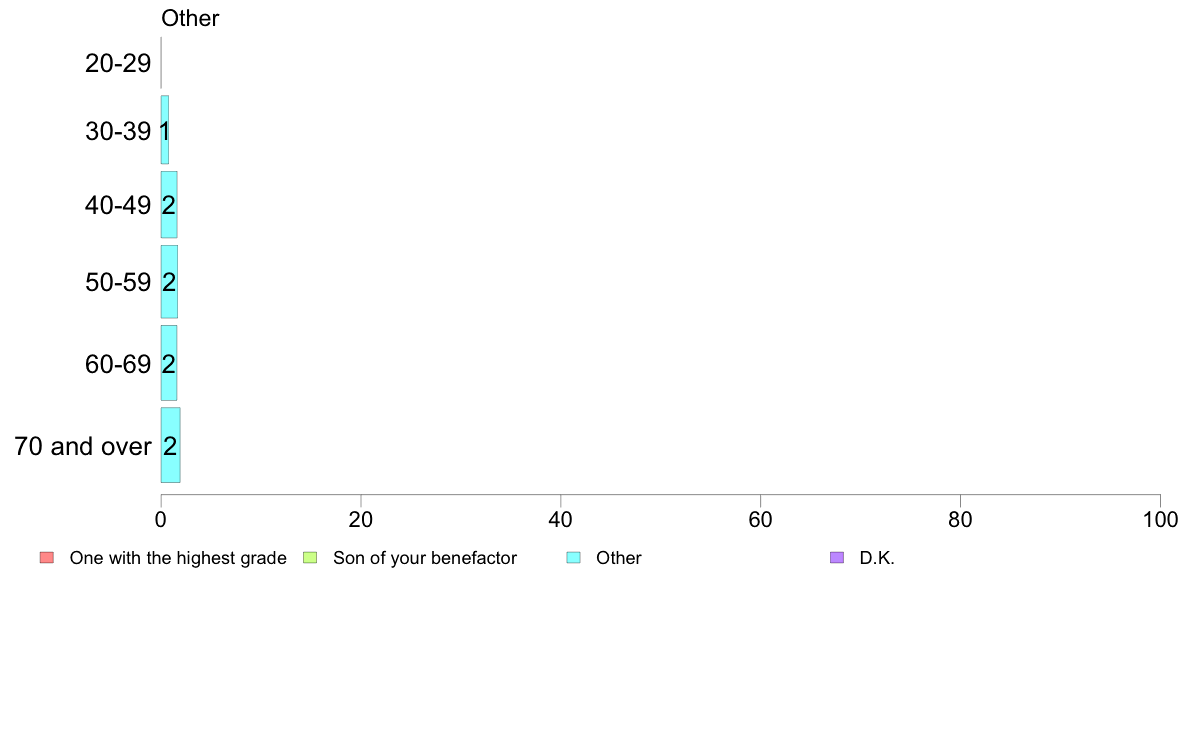The height and width of the screenshot is (736, 1188).
Task: Click the 40 tick on the x-axis
Action: 561,519
